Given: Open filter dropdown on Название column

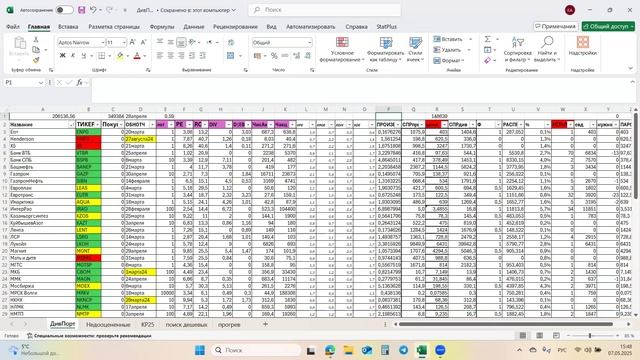Looking at the screenshot, I should [72, 124].
